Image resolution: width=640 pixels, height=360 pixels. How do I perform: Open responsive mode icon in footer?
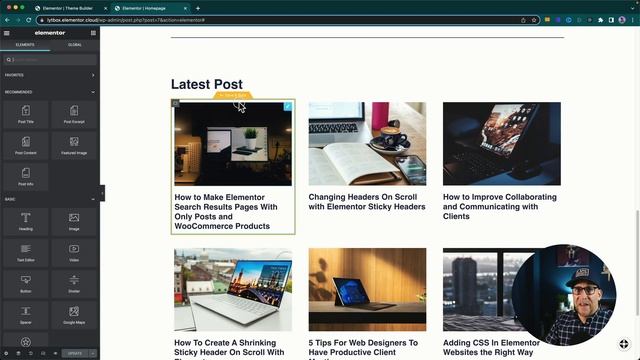(x=43, y=353)
